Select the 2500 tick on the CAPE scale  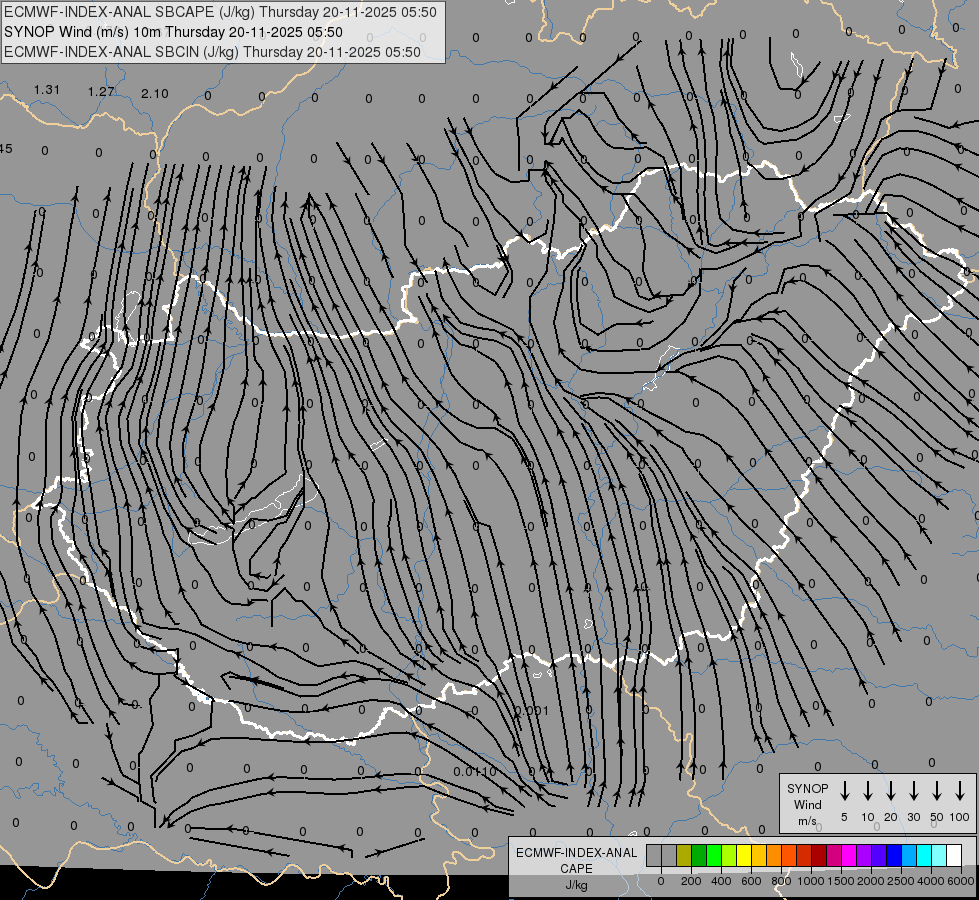[x=901, y=881]
